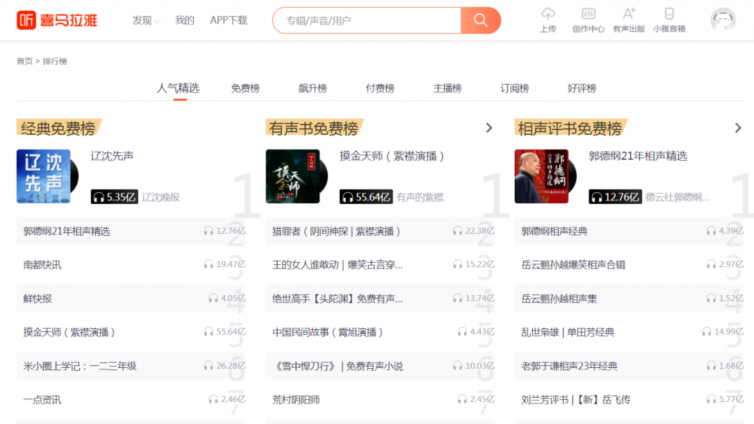This screenshot has width=754, height=424.
Task: Click 排行榜 breadcrumb
Action: tap(55, 61)
